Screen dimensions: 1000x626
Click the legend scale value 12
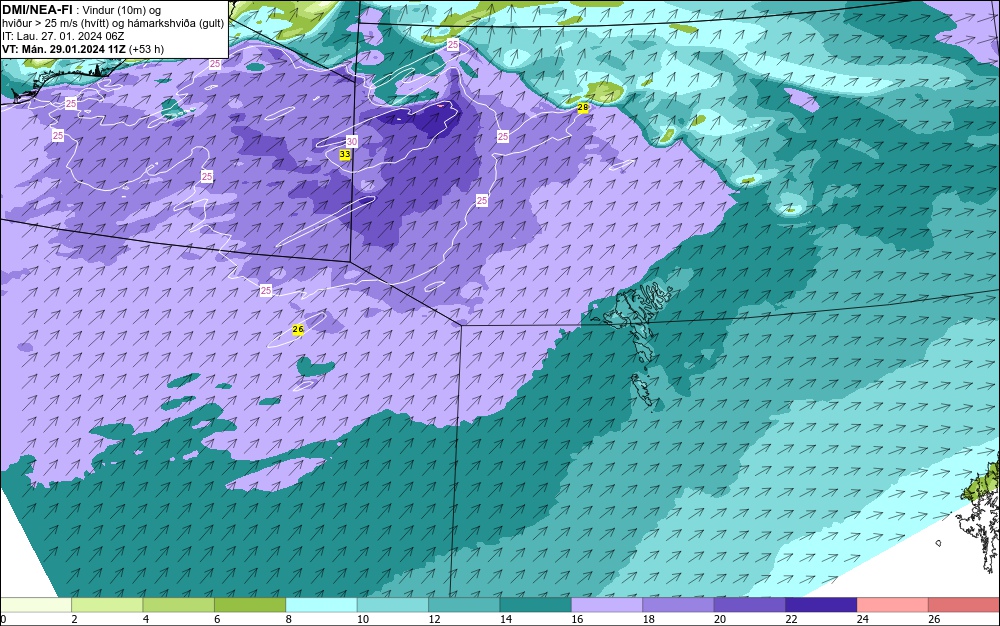coord(434,619)
